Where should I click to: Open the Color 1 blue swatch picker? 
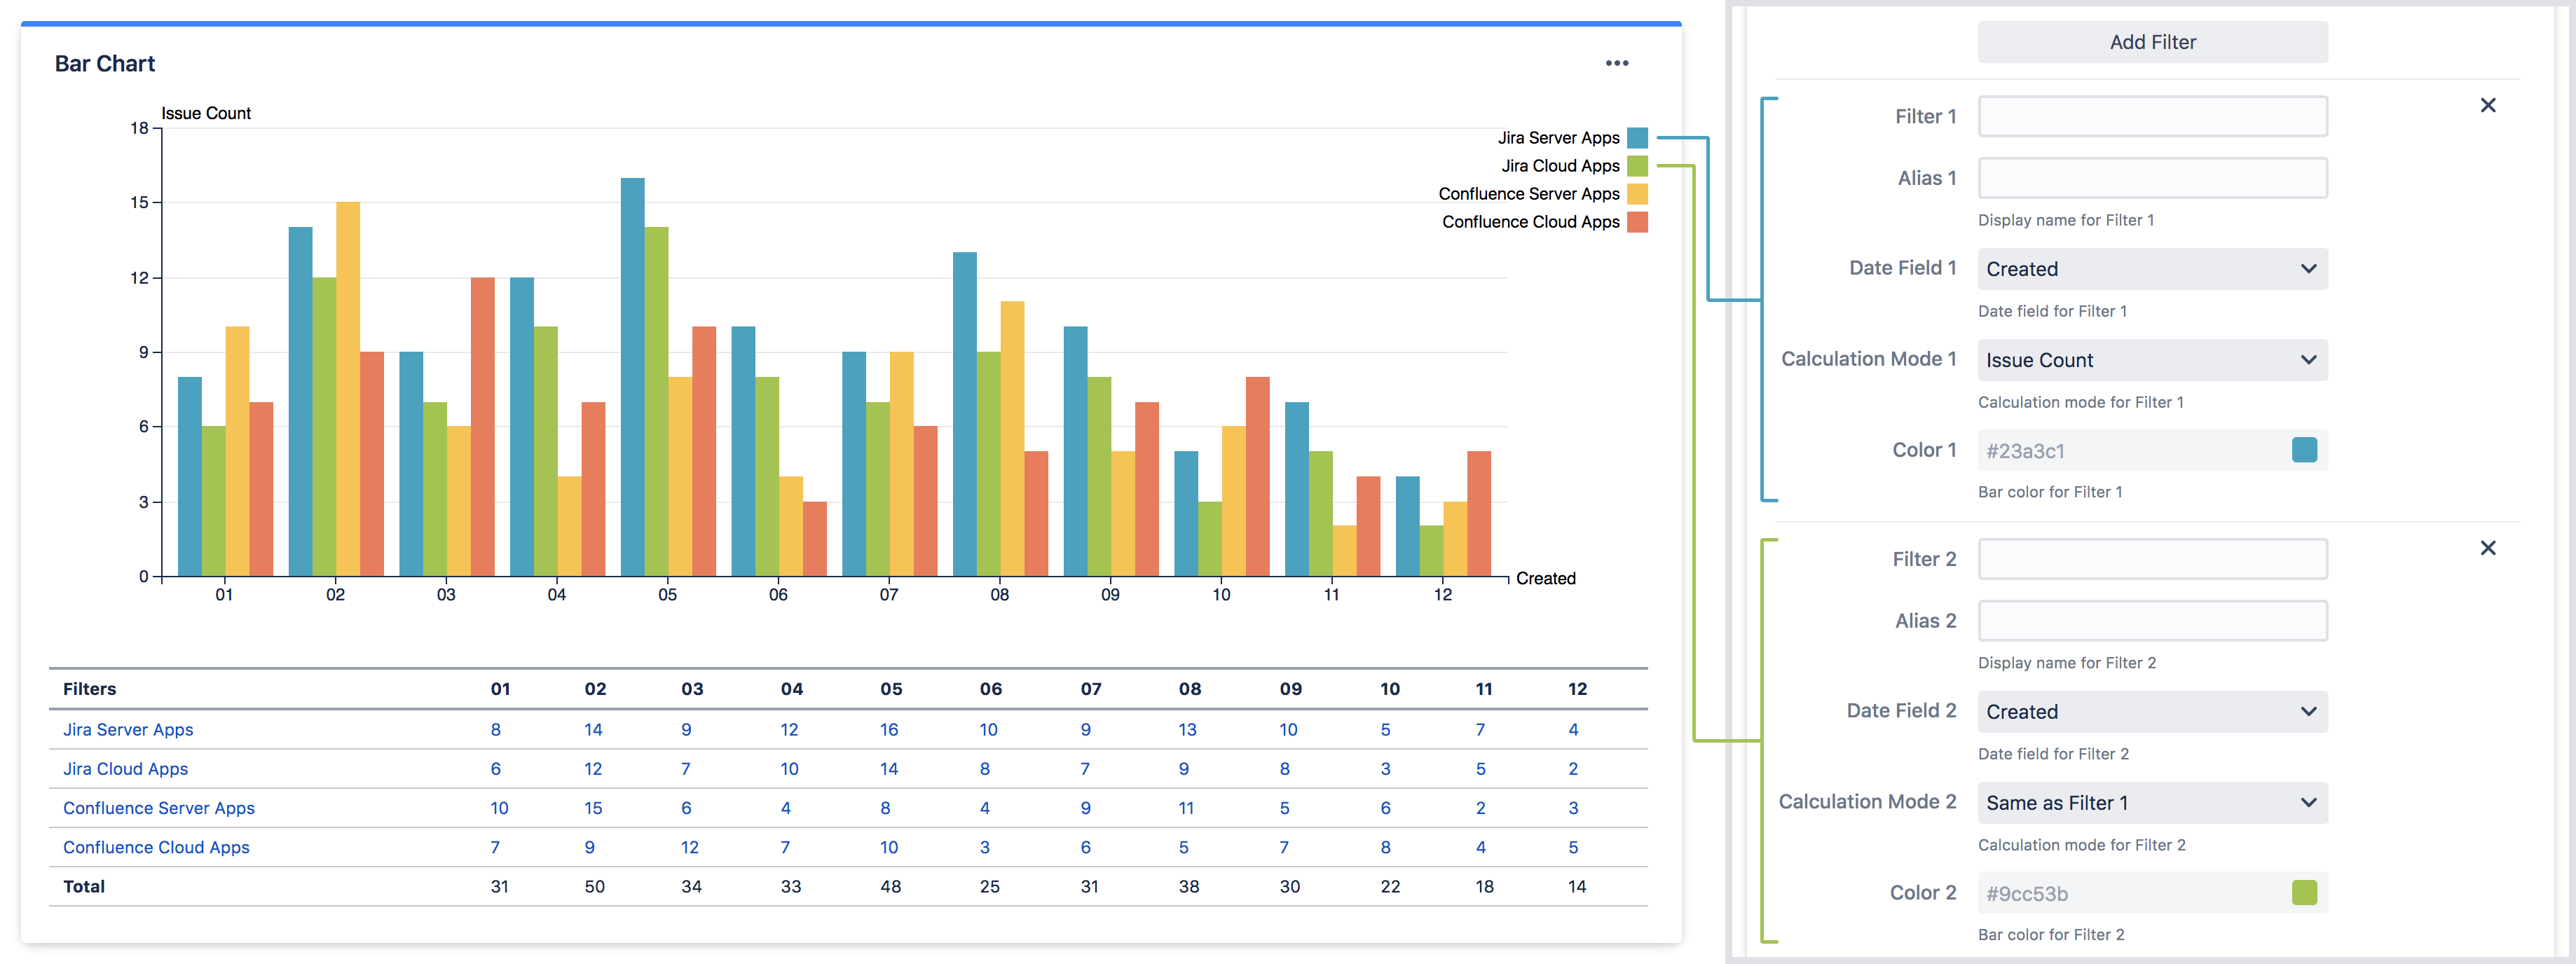pyautogui.click(x=2304, y=450)
